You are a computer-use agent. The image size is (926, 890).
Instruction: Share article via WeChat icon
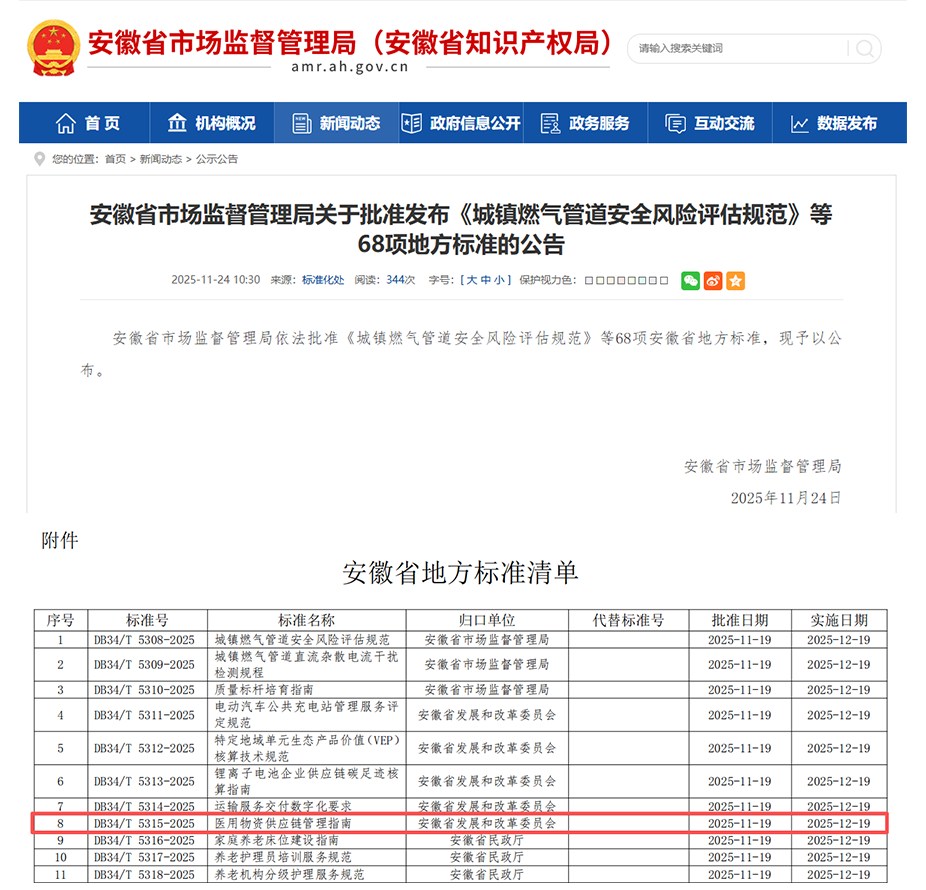690,281
